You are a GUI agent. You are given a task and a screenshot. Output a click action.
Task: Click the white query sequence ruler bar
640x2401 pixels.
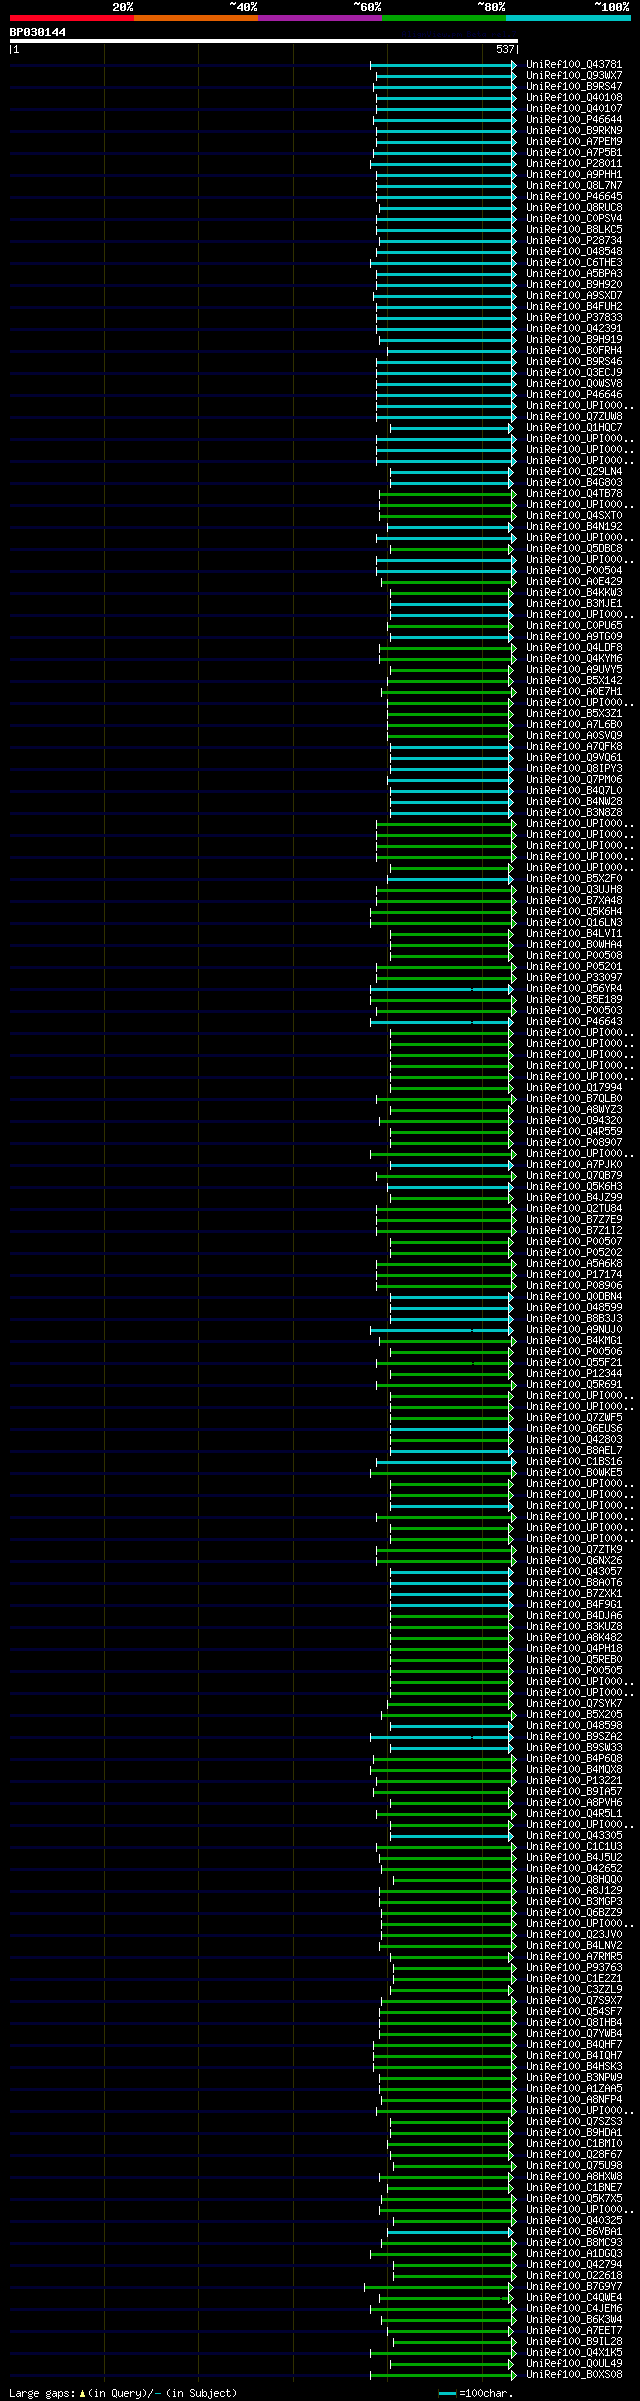(263, 41)
